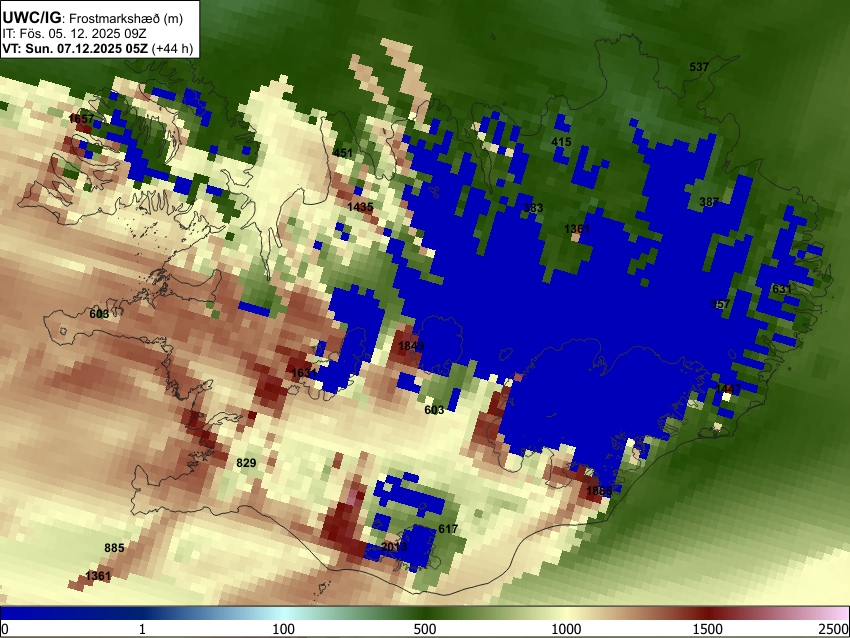Click the 1361 label just below 383
The image size is (850, 638).
[576, 229]
